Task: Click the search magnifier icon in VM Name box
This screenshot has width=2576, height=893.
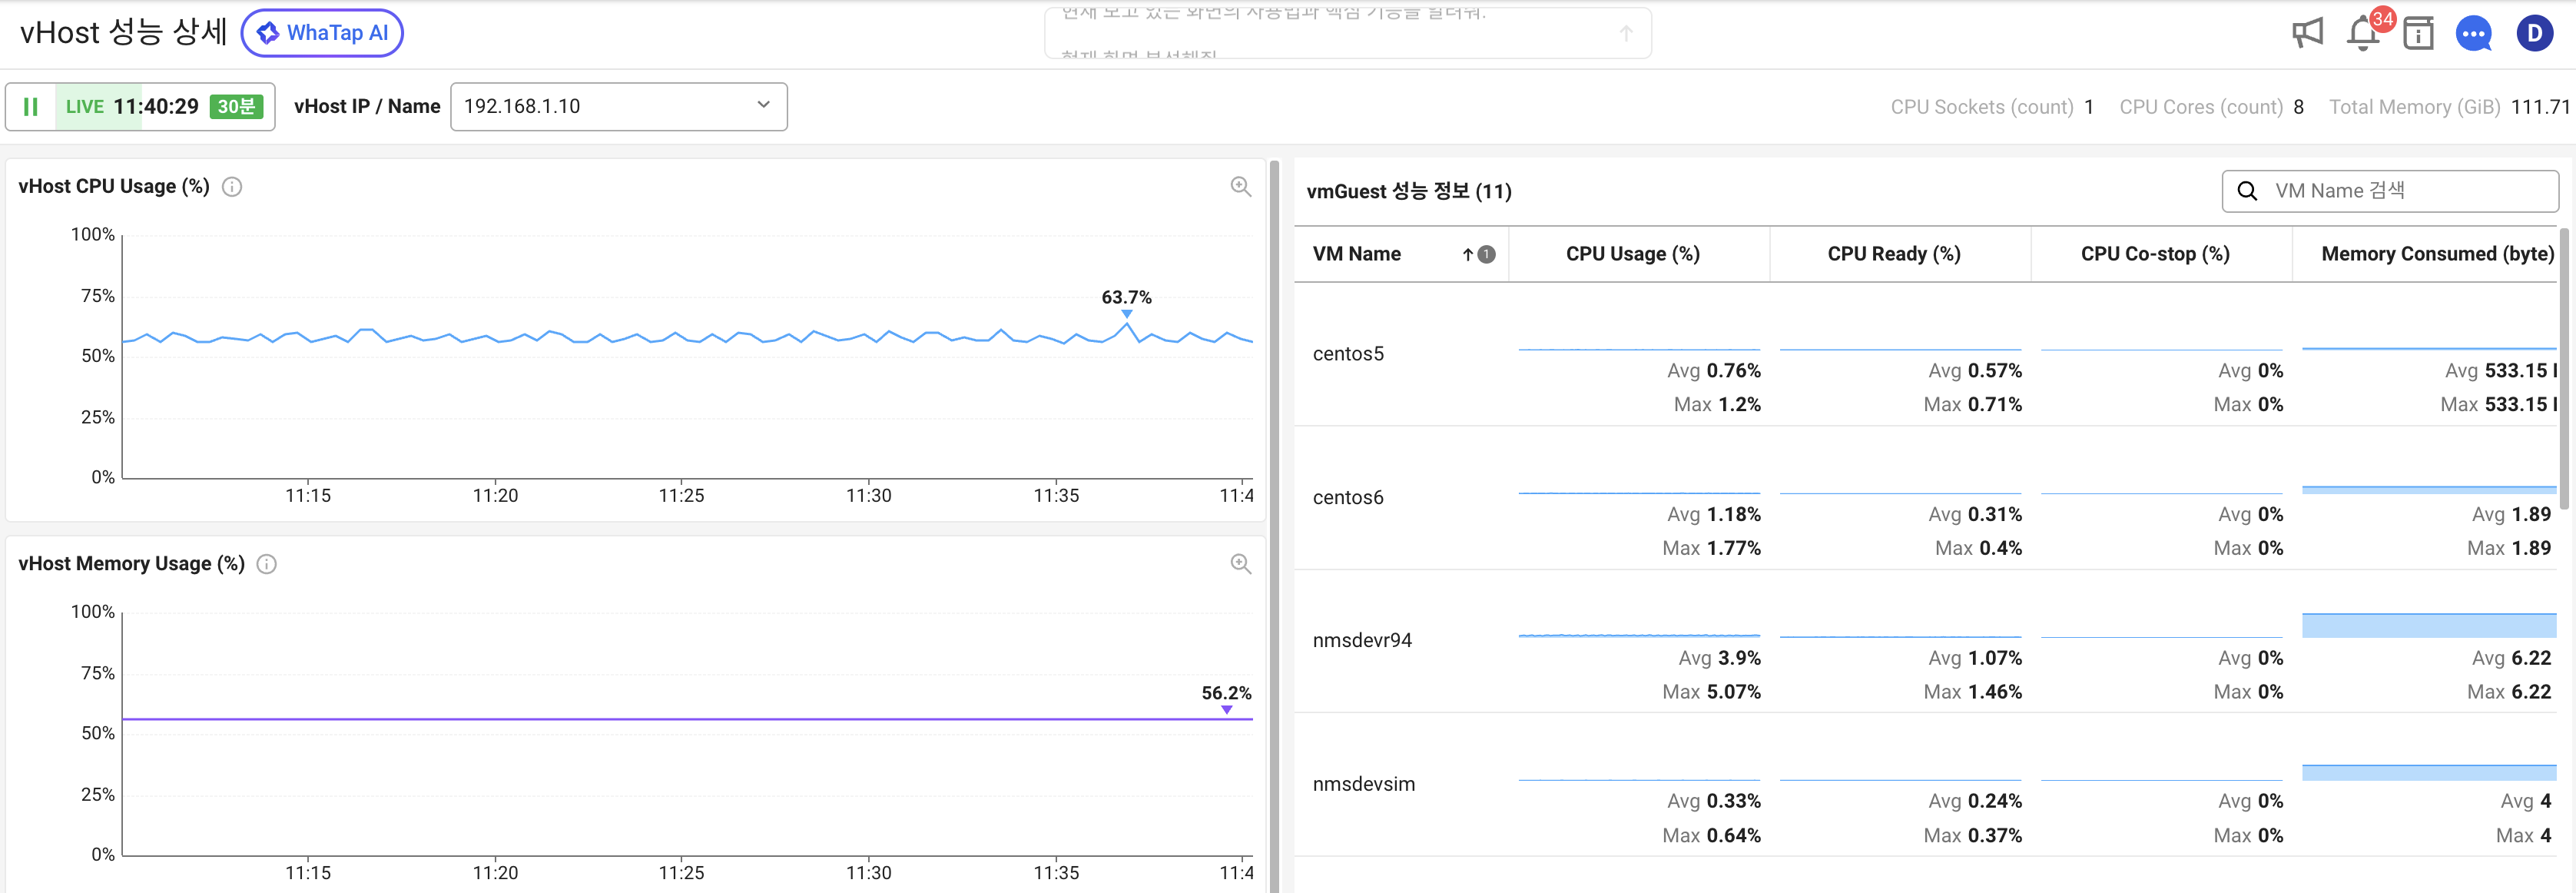Action: [x=2247, y=191]
